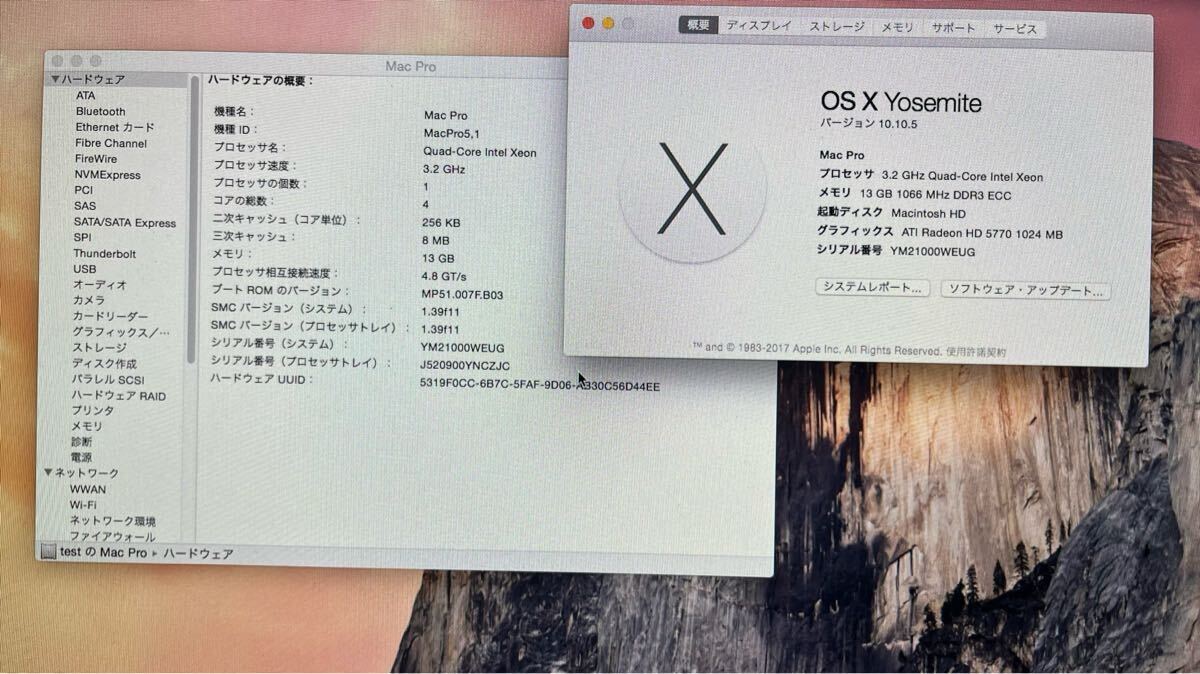Click バージョン 10.10.5 text

tap(869, 124)
